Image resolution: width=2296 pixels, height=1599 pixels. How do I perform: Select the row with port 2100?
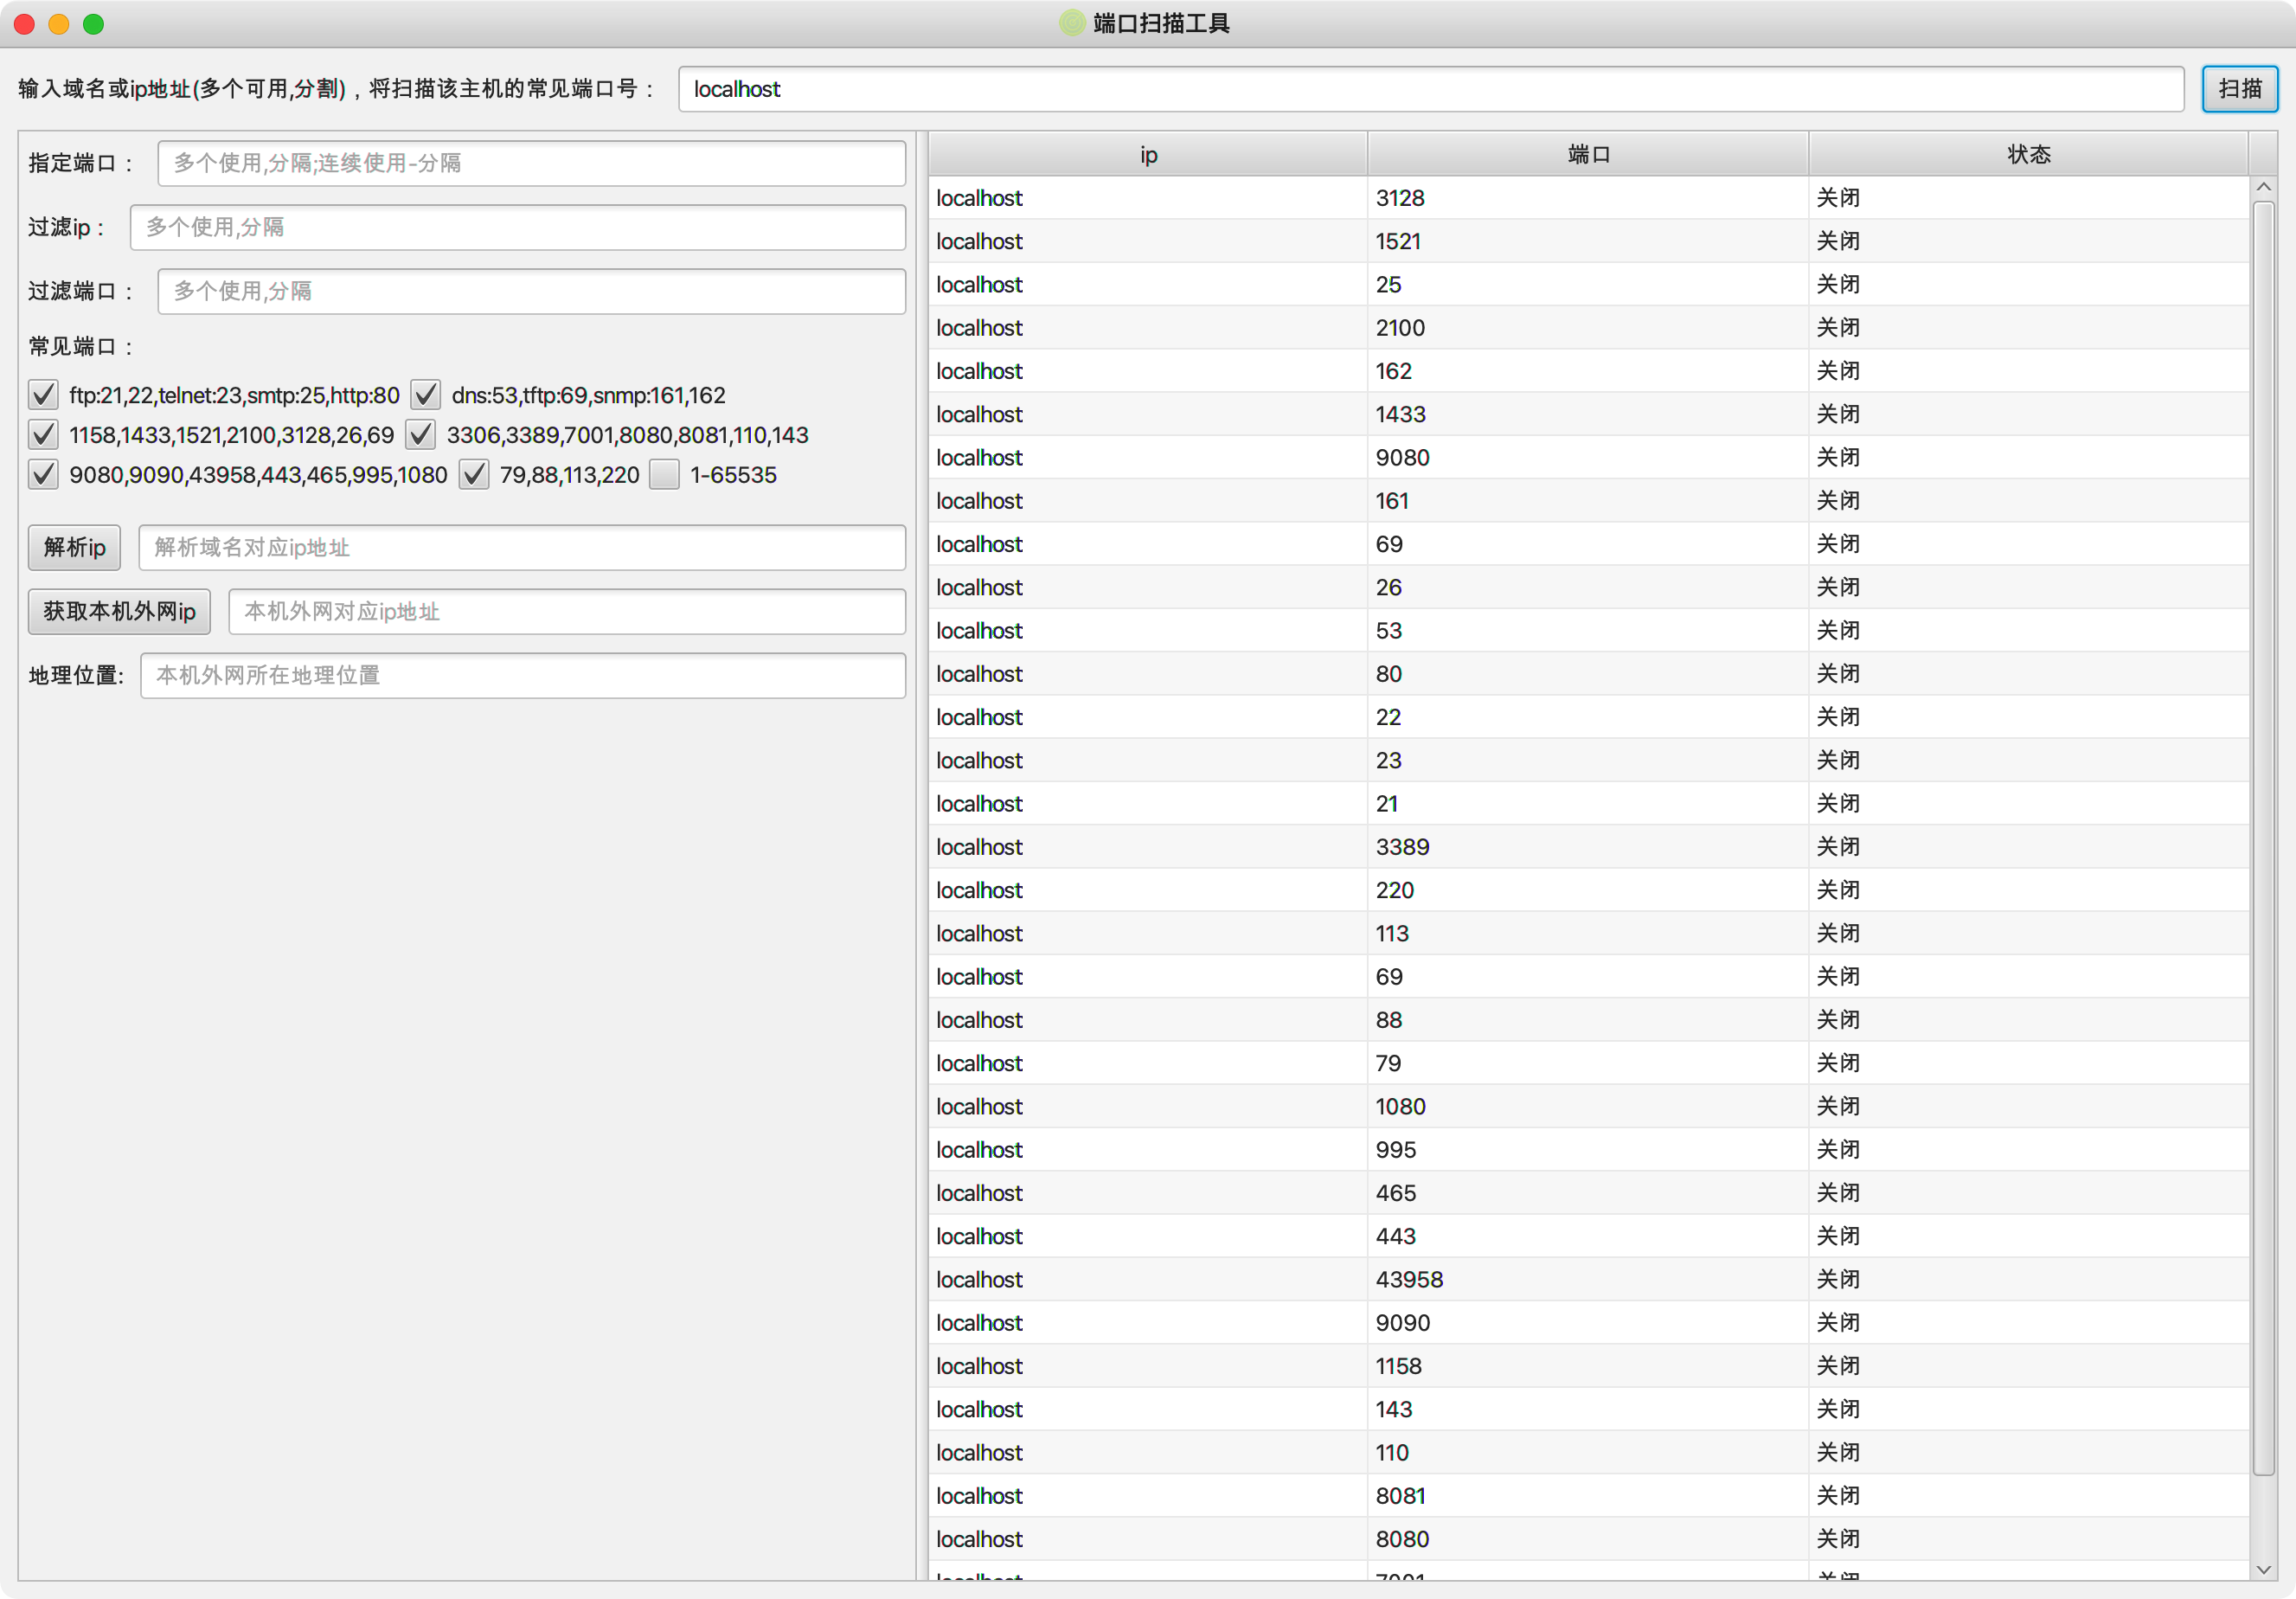click(1588, 328)
